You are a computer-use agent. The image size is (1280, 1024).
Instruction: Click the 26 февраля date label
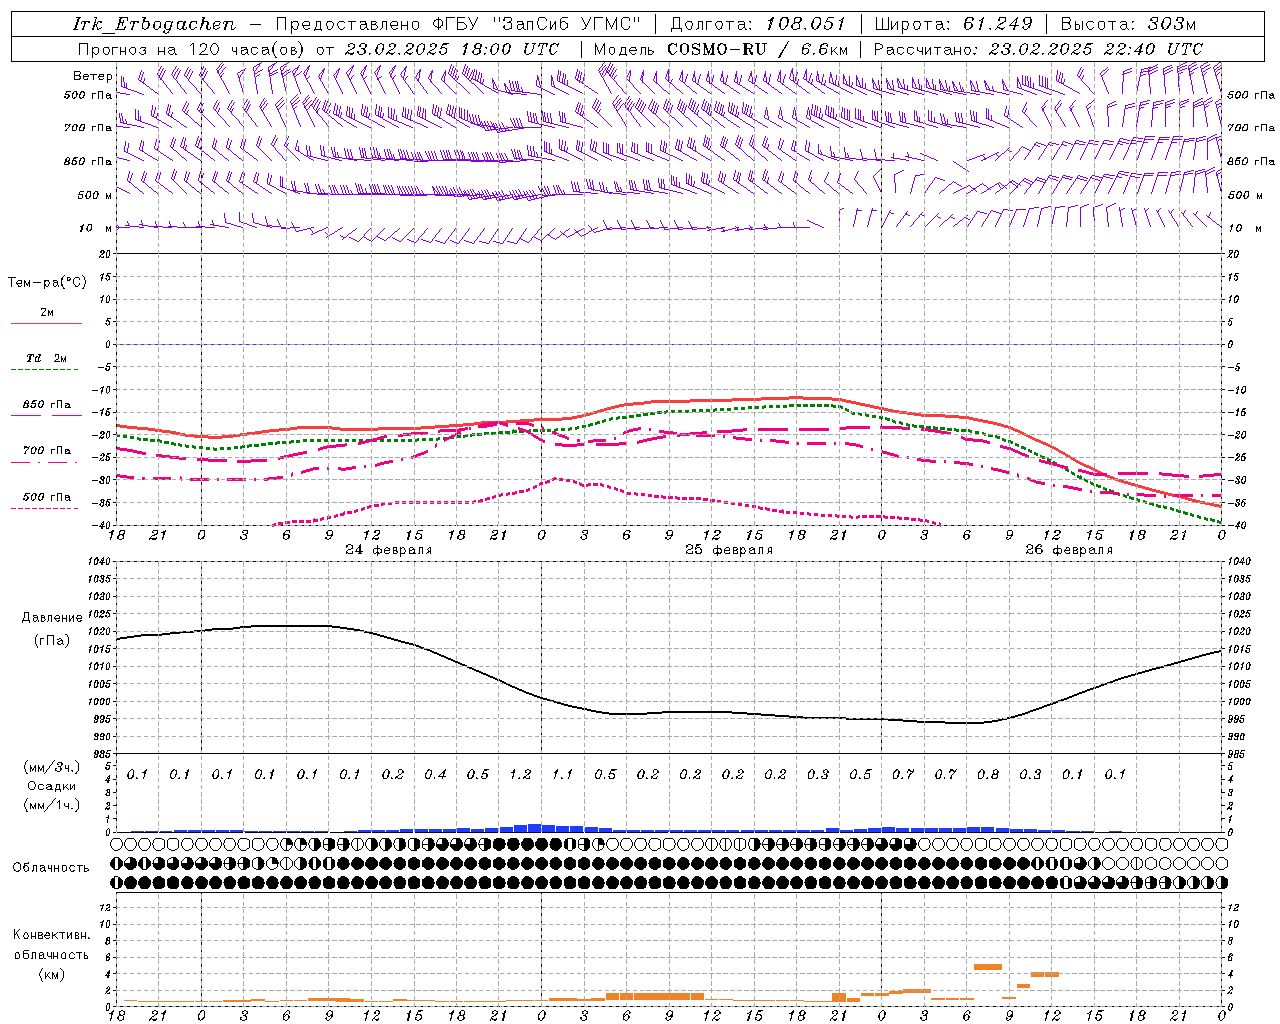coord(1068,550)
